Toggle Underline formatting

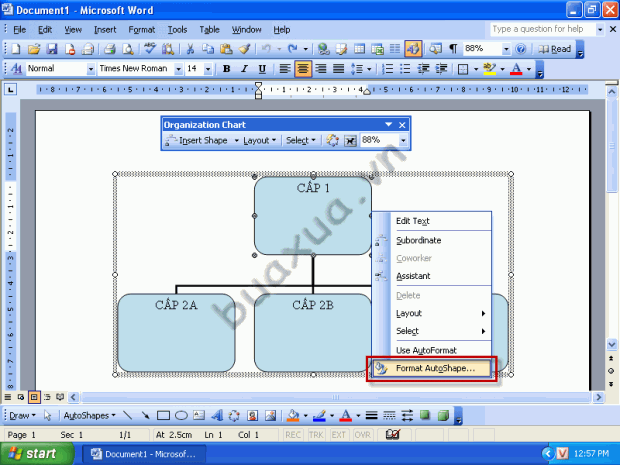point(262,69)
